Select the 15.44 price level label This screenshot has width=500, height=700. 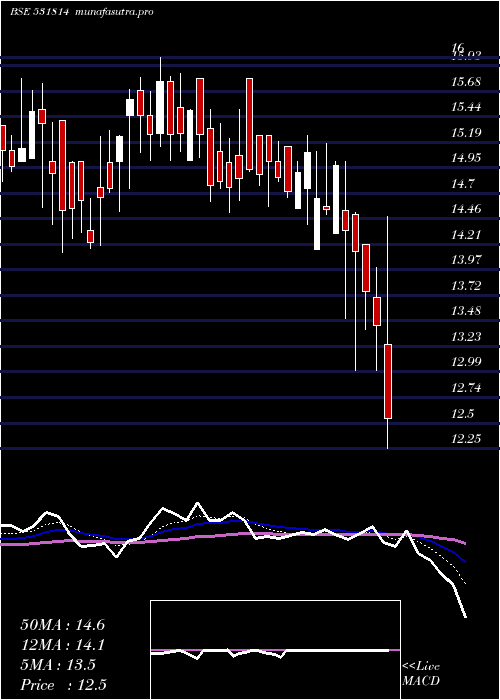click(x=467, y=107)
